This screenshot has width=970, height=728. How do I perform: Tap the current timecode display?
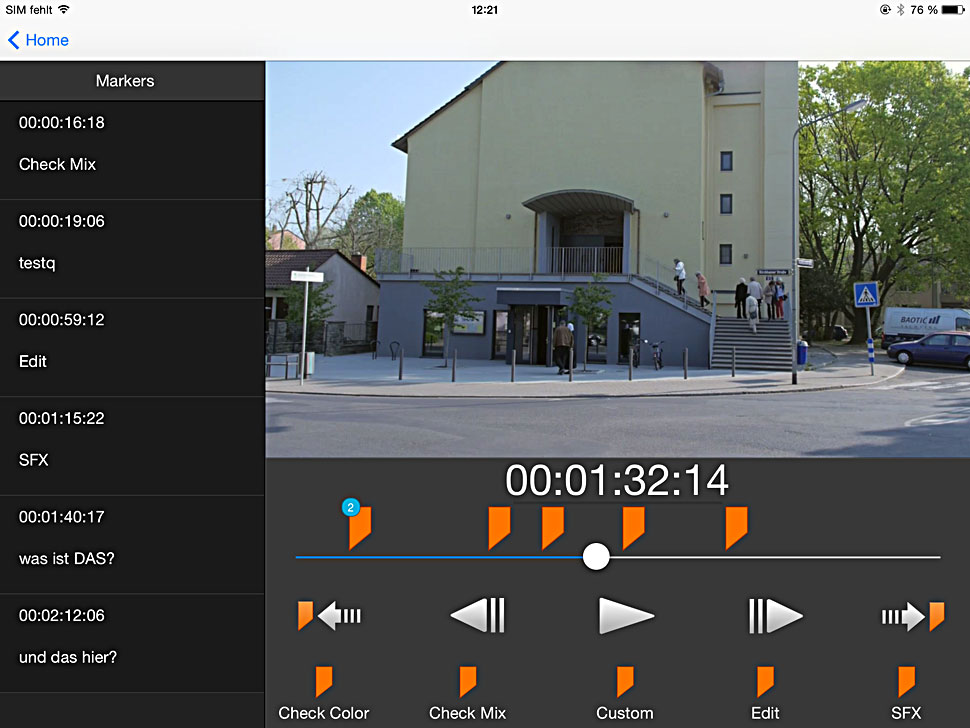617,481
